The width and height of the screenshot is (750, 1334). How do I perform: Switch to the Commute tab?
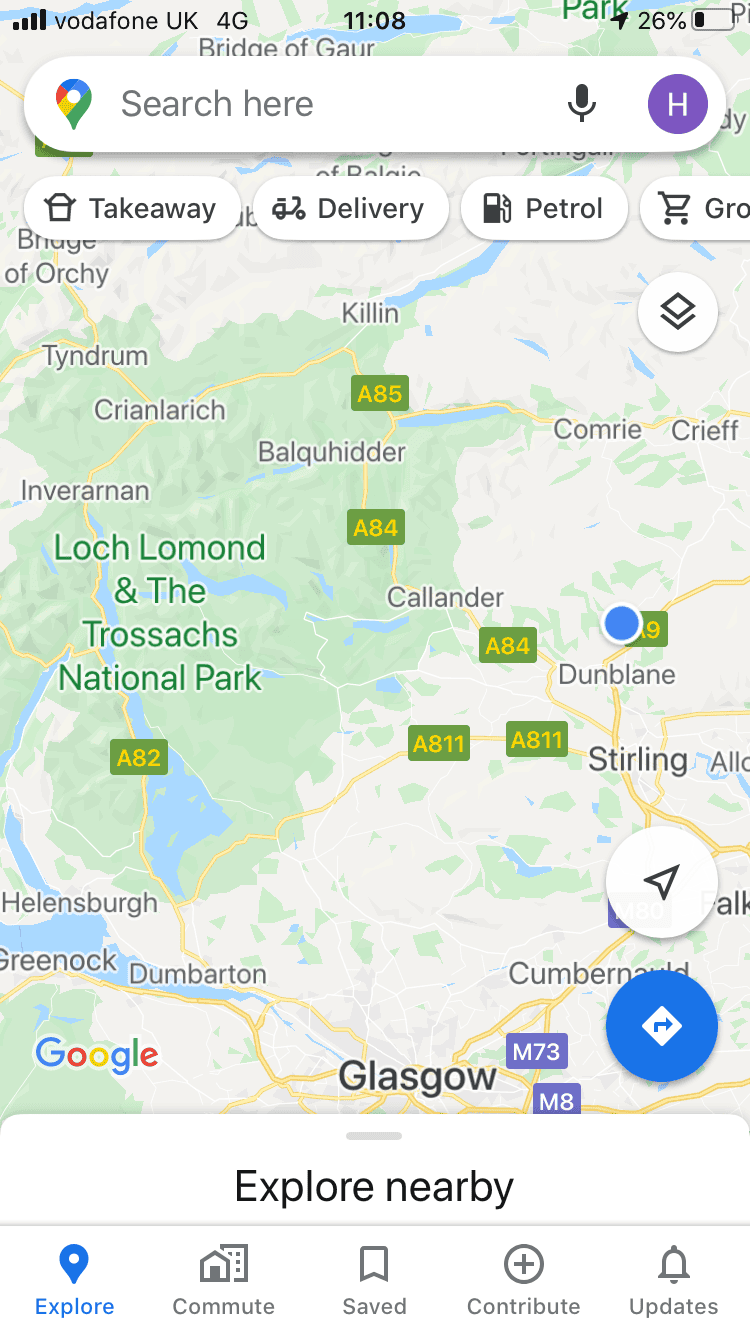[x=224, y=1281]
